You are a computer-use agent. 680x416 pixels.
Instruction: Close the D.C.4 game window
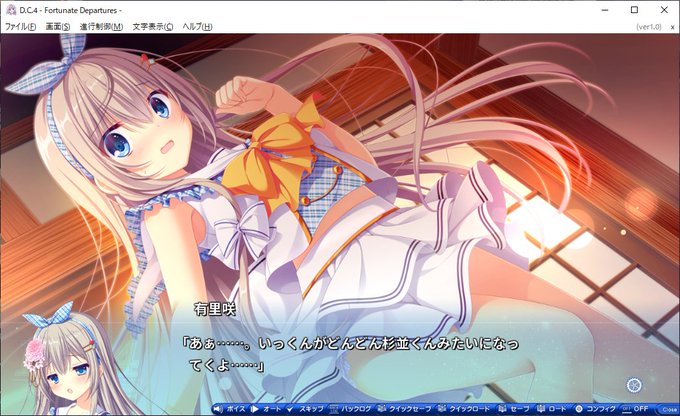664,10
